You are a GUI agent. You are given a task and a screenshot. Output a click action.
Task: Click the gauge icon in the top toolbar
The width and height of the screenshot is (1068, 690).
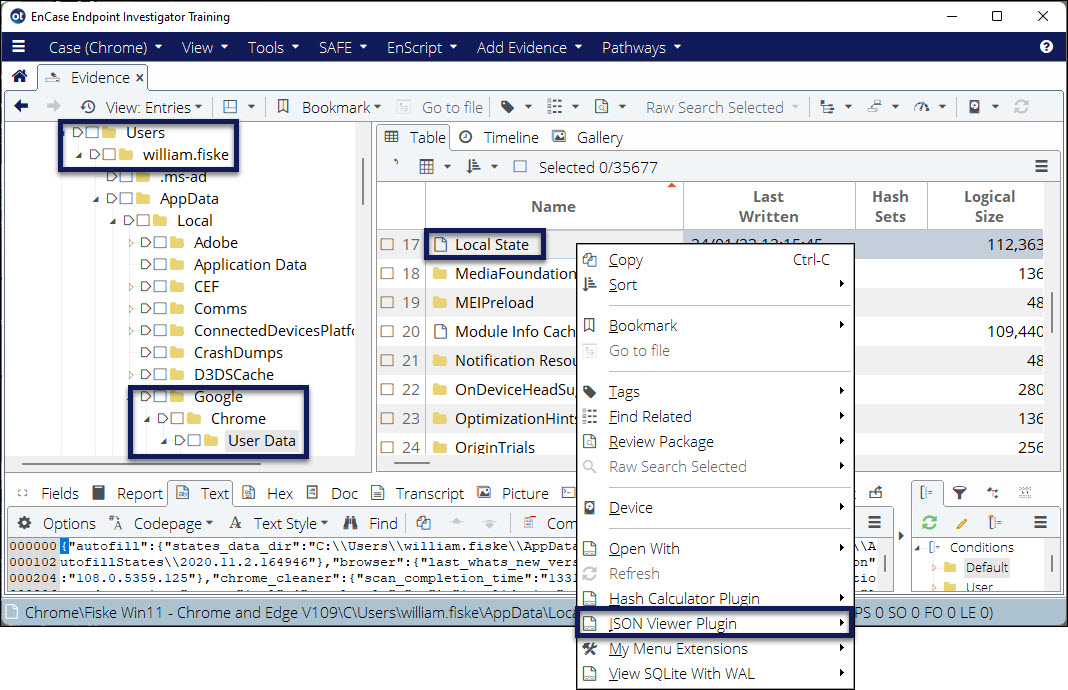[x=922, y=107]
